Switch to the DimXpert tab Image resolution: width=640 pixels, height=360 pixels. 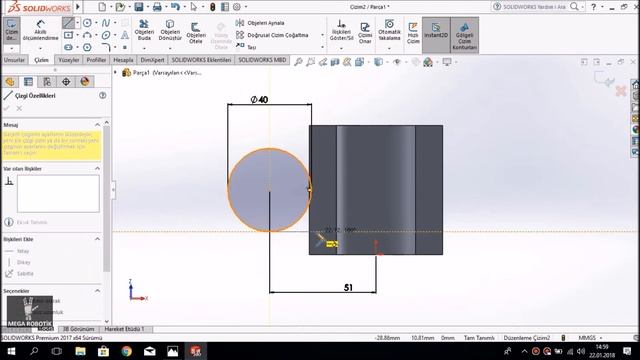pos(152,60)
